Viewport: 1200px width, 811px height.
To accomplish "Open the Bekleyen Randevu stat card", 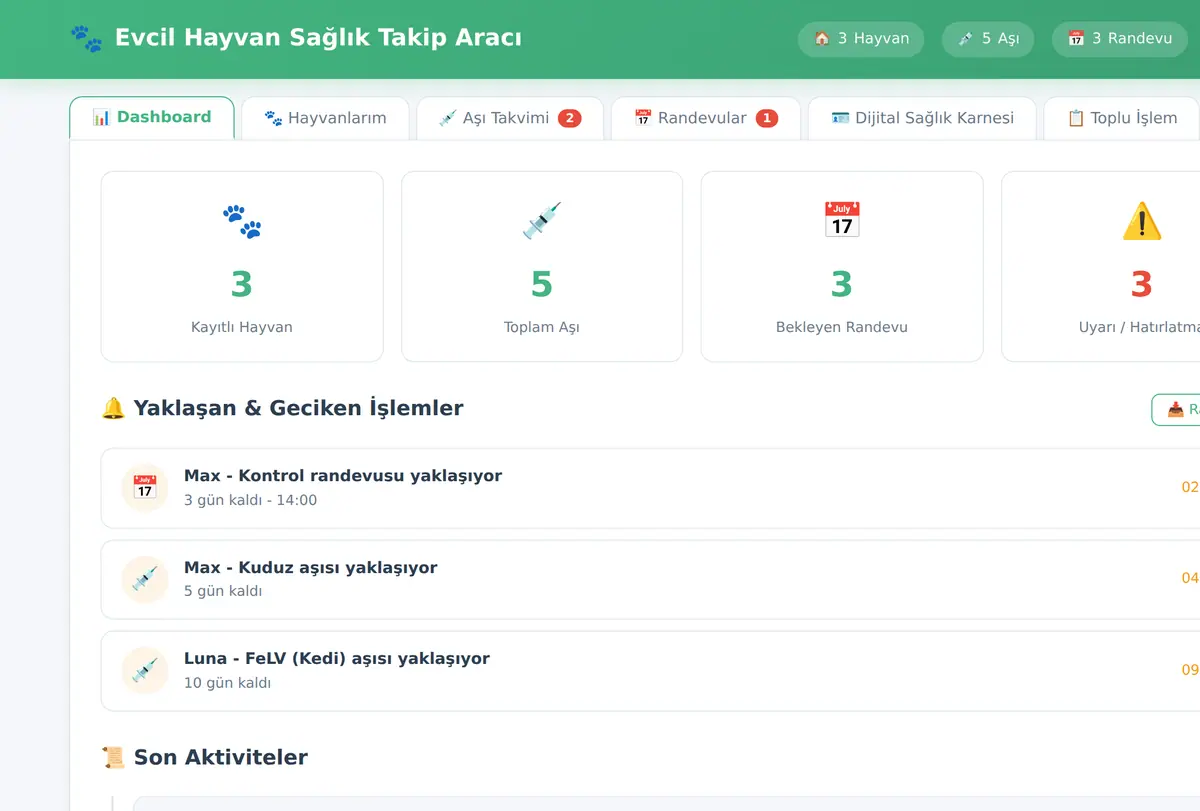I will click(x=842, y=266).
